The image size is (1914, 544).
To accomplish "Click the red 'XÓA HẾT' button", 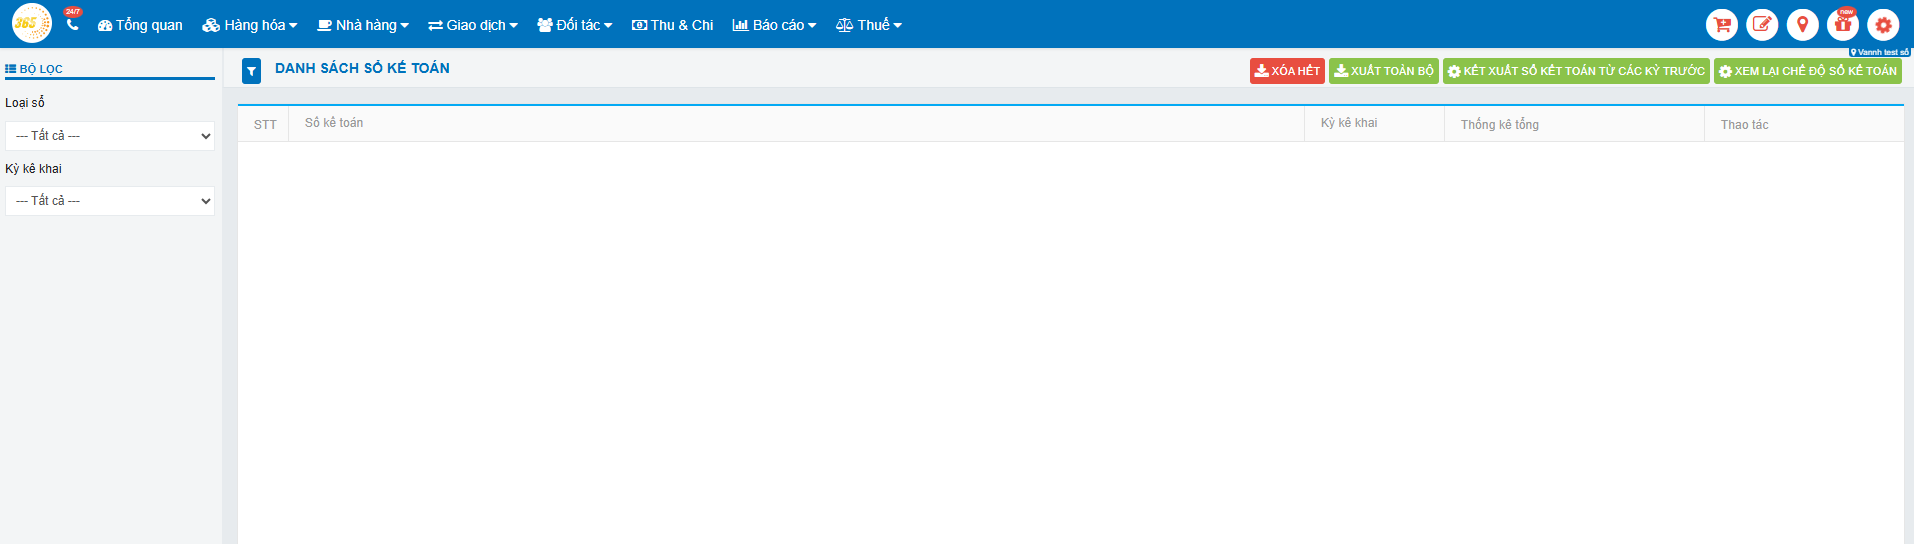I will 1287,71.
